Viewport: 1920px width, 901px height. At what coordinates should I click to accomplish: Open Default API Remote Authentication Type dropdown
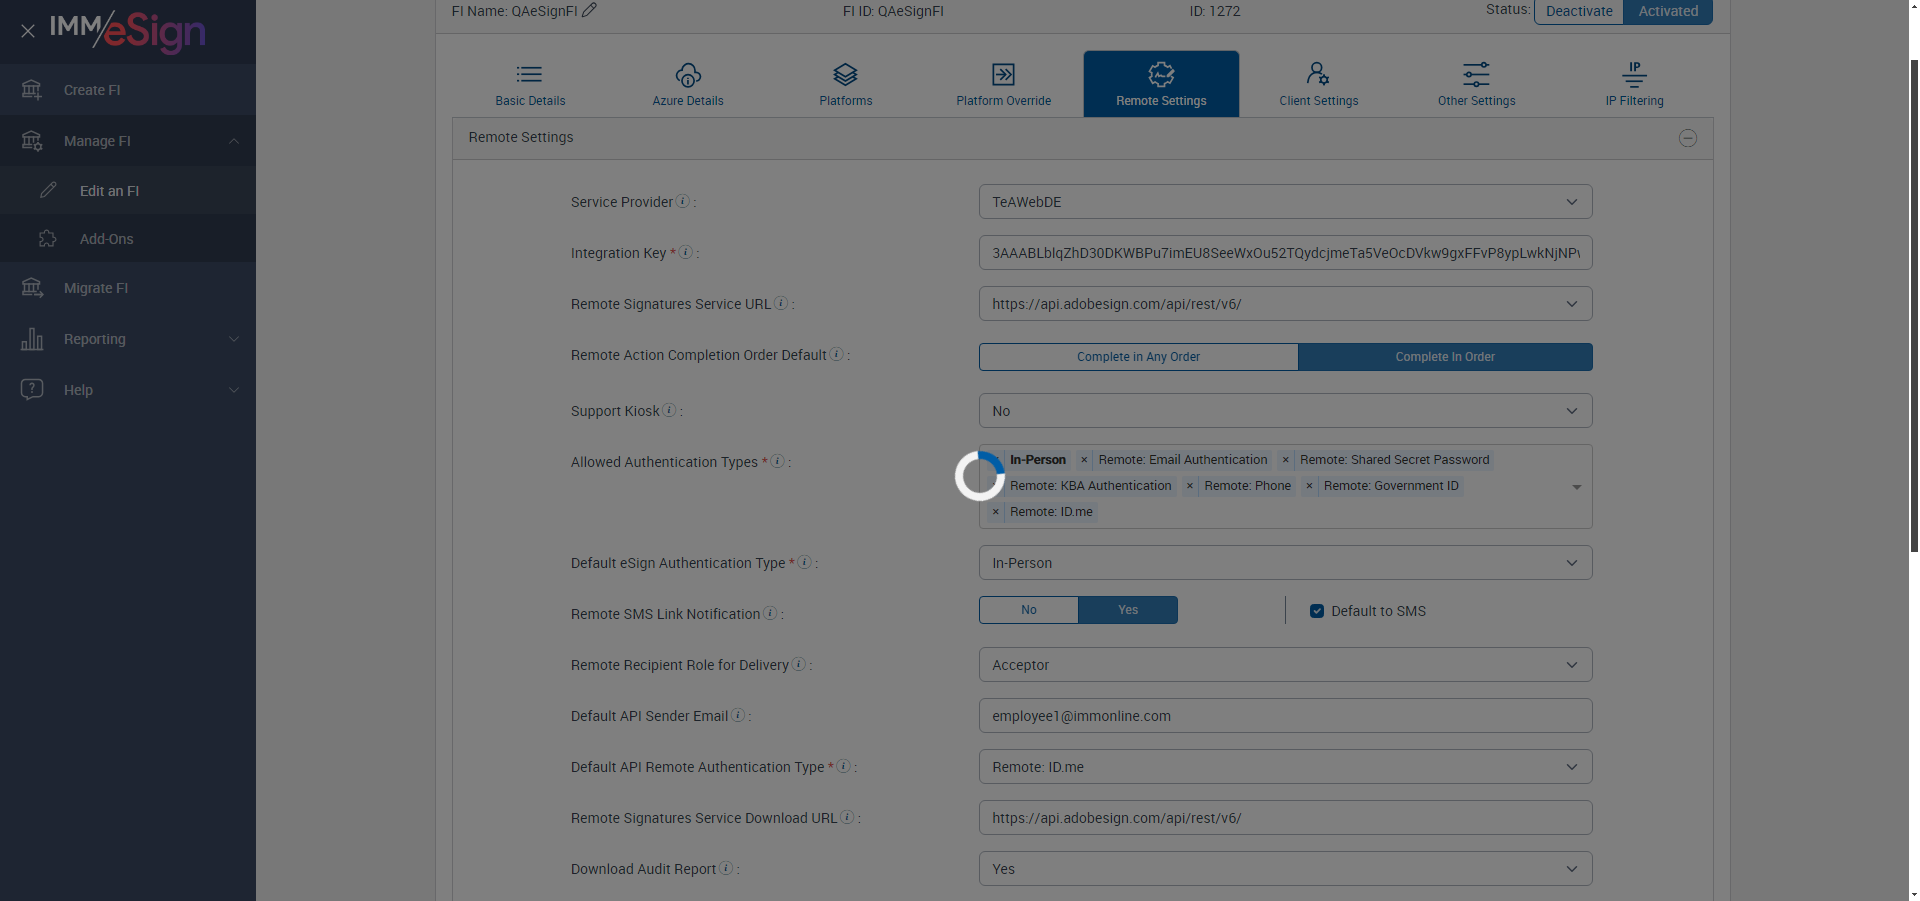[x=1285, y=767]
